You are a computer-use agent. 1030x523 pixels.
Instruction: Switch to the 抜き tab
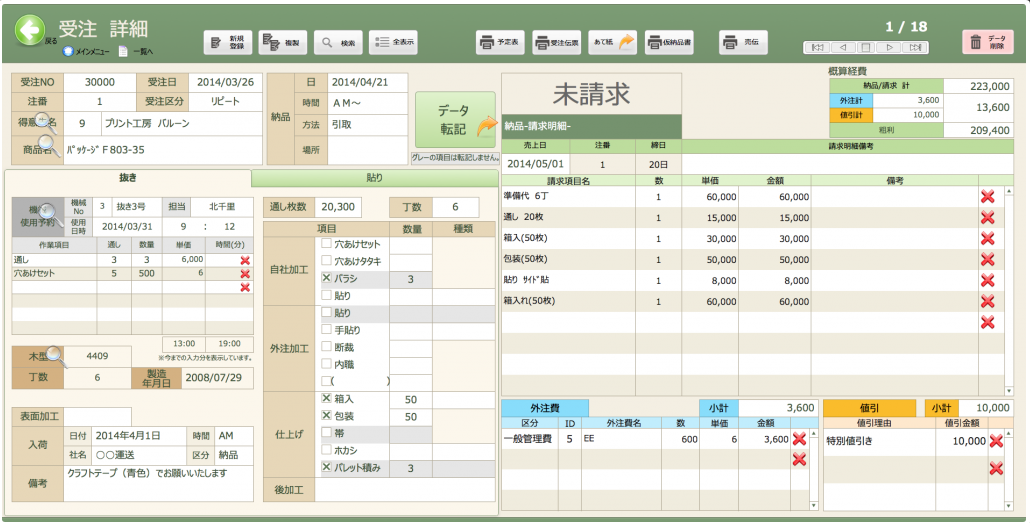pos(128,177)
